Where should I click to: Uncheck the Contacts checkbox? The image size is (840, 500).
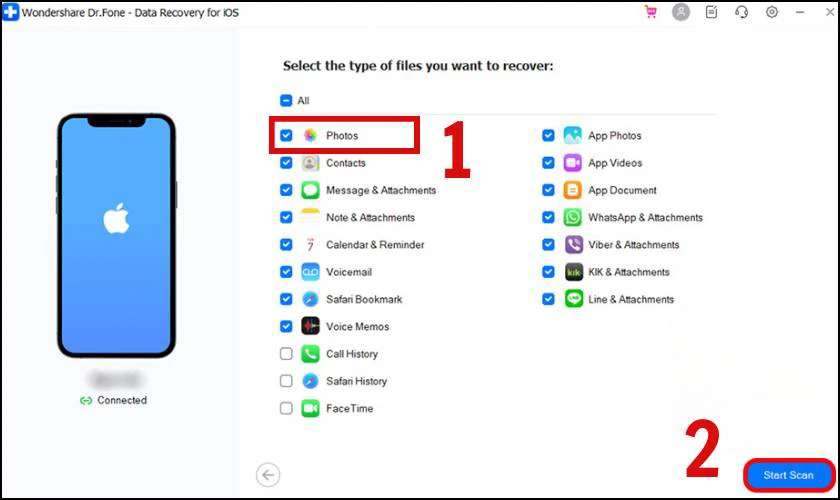click(286, 162)
